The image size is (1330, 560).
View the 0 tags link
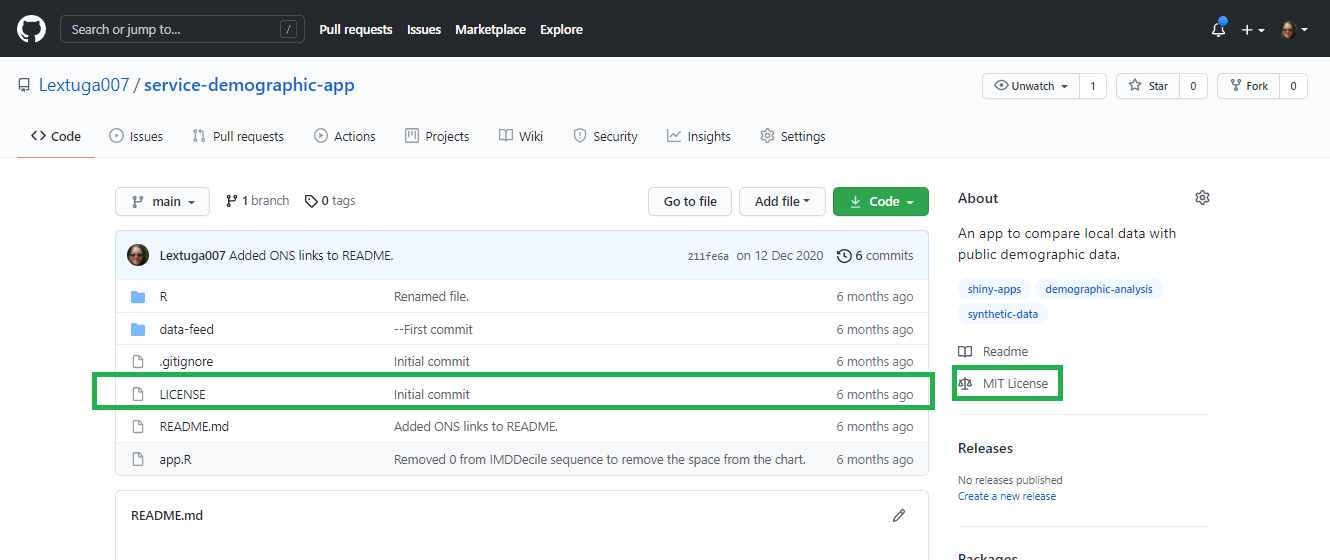[x=330, y=201]
